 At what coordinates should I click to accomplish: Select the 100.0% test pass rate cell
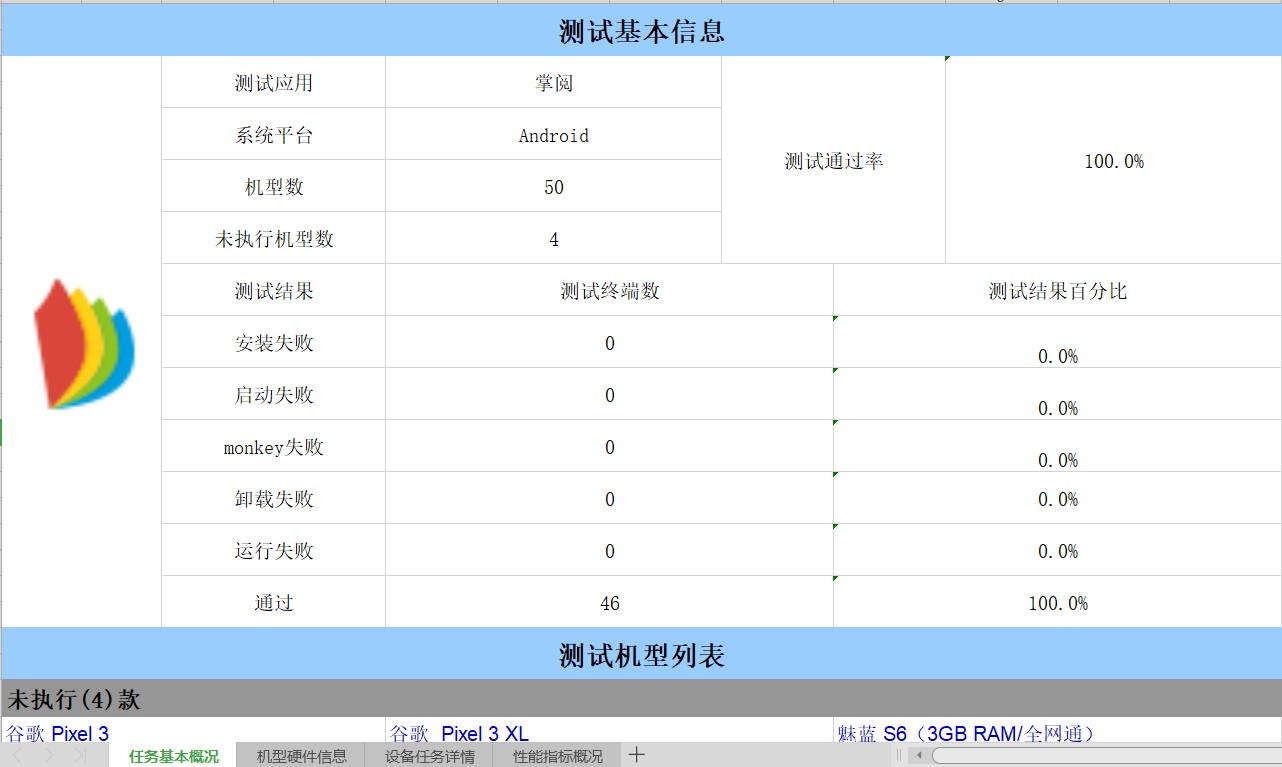(1113, 160)
